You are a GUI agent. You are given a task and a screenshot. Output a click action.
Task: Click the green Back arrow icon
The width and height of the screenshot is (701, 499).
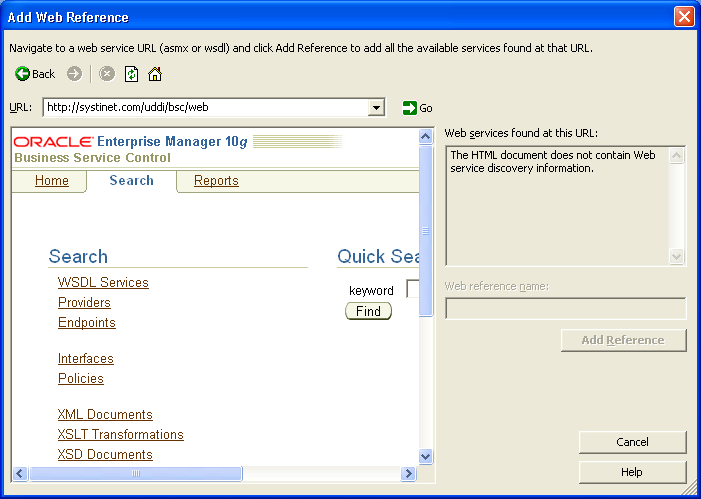(22, 74)
